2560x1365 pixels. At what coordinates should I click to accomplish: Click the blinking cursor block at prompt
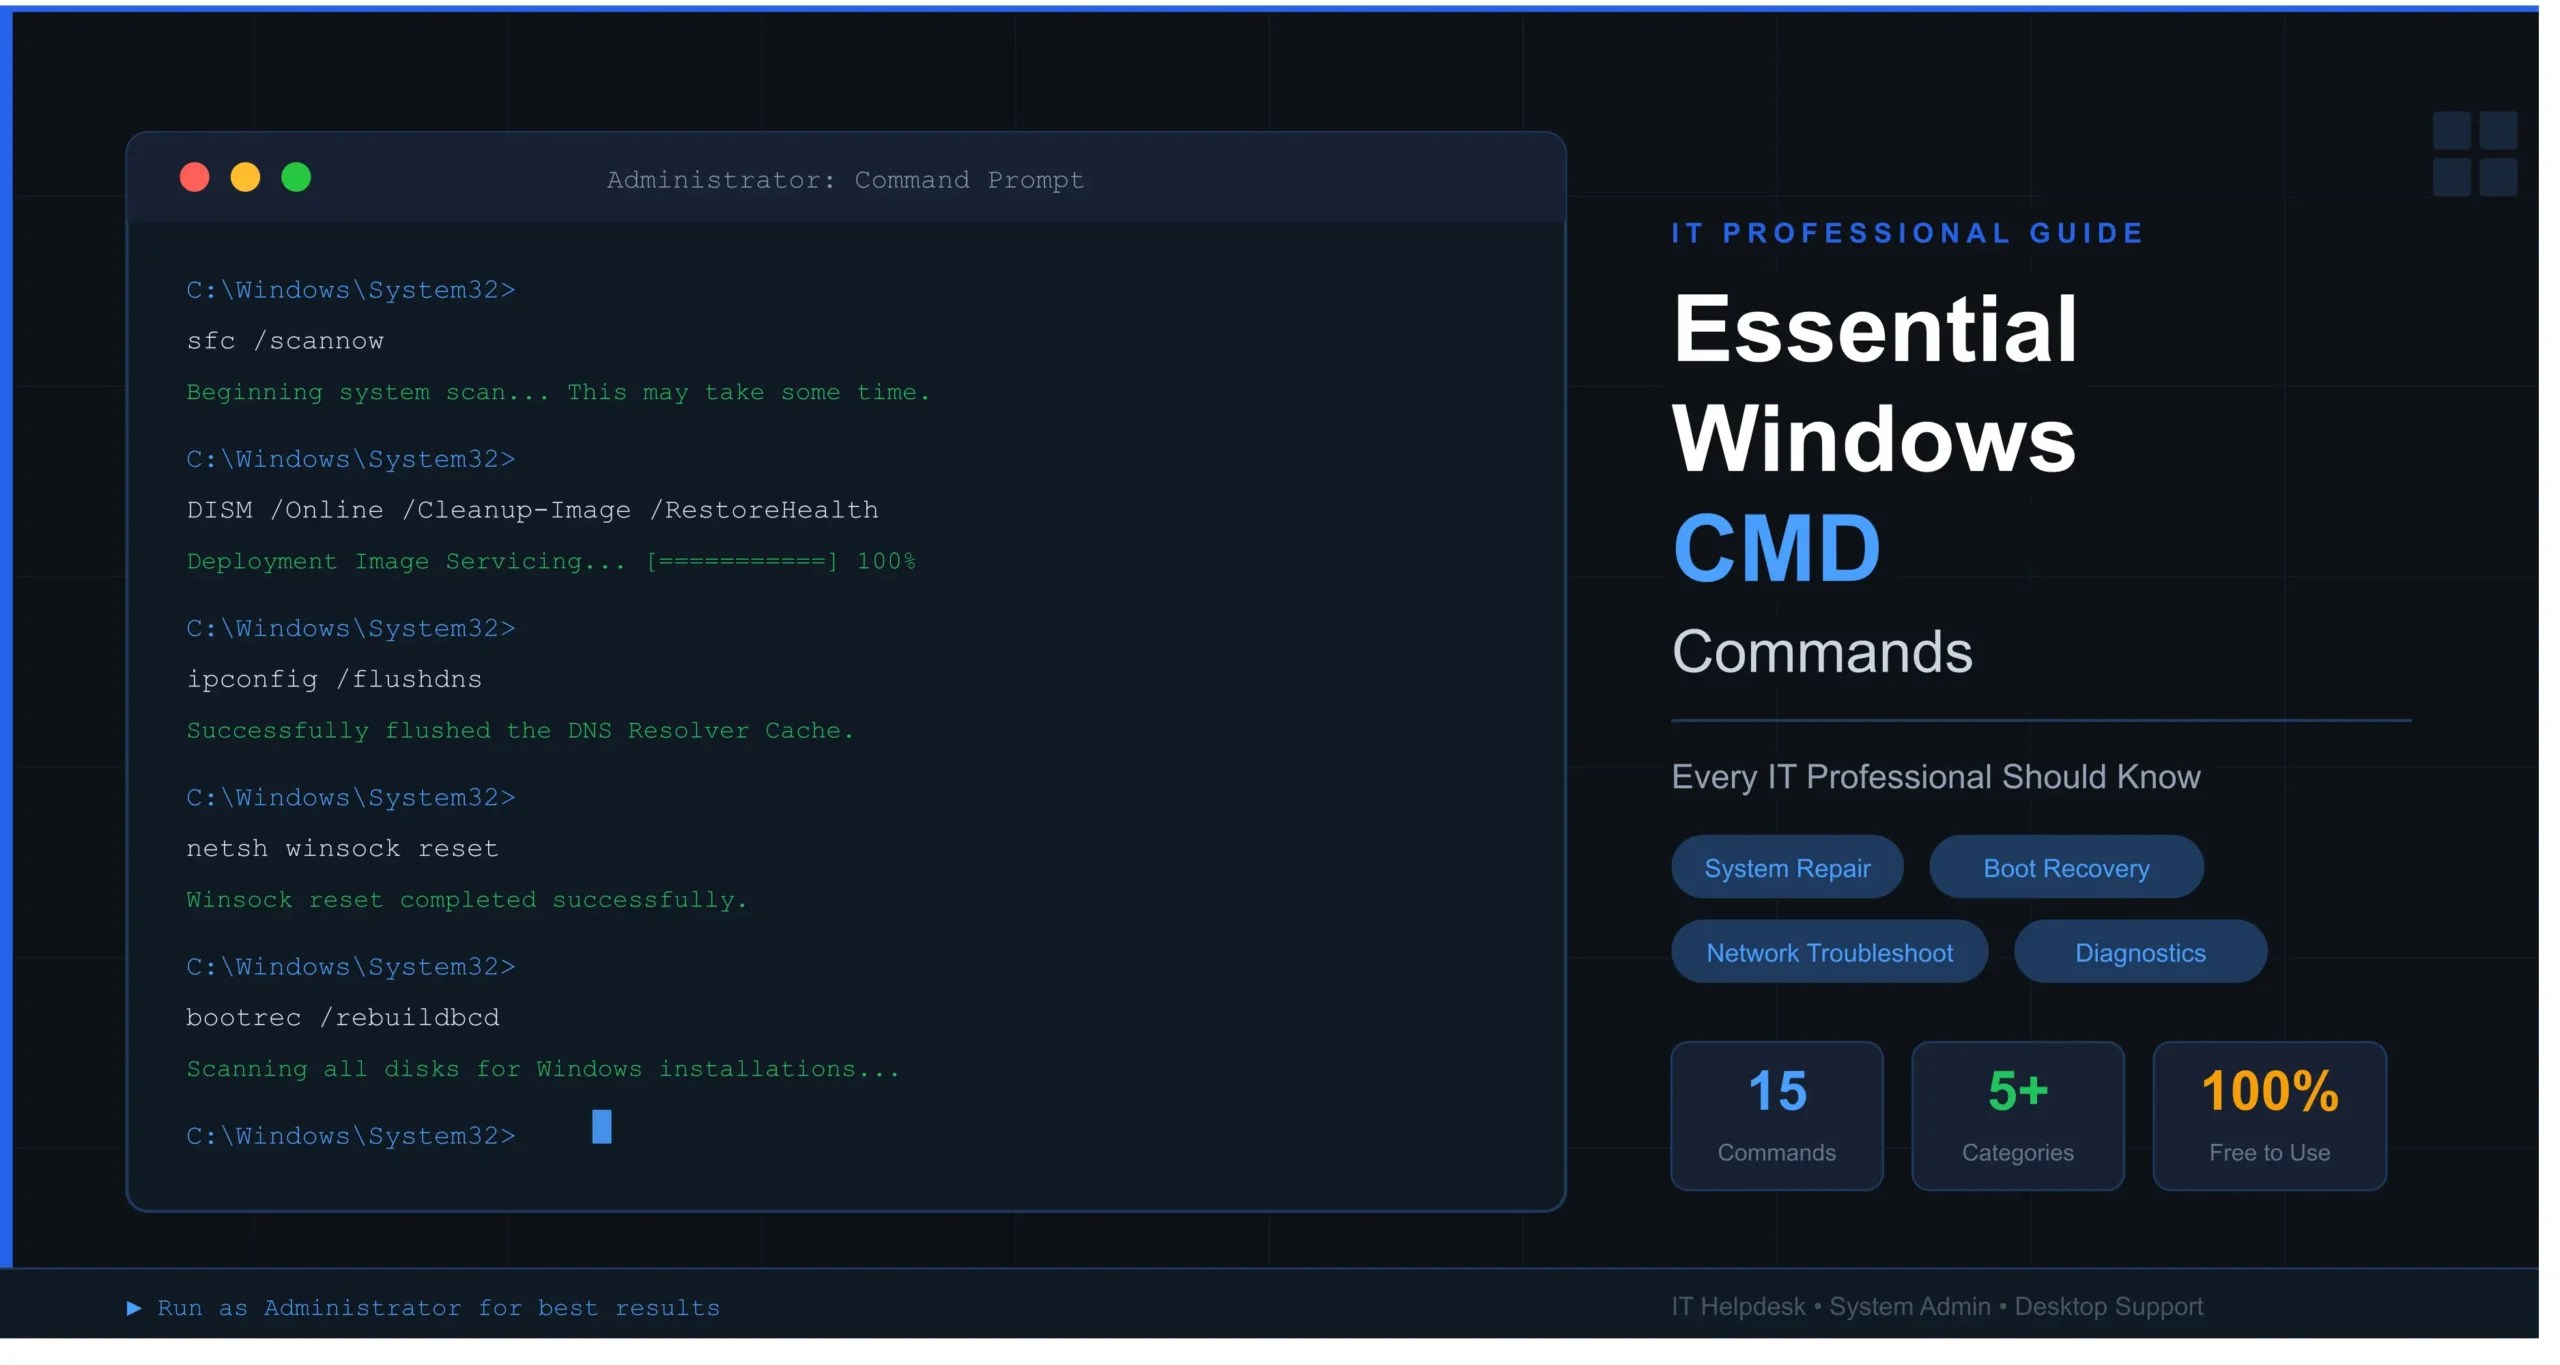[601, 1127]
